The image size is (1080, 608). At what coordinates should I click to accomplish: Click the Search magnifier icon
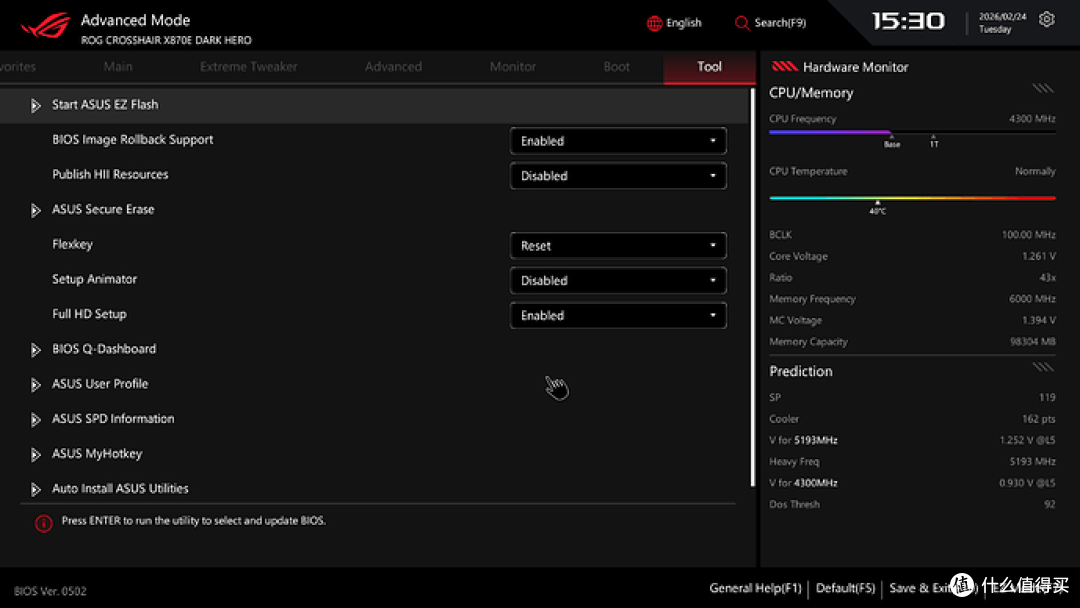click(x=742, y=23)
